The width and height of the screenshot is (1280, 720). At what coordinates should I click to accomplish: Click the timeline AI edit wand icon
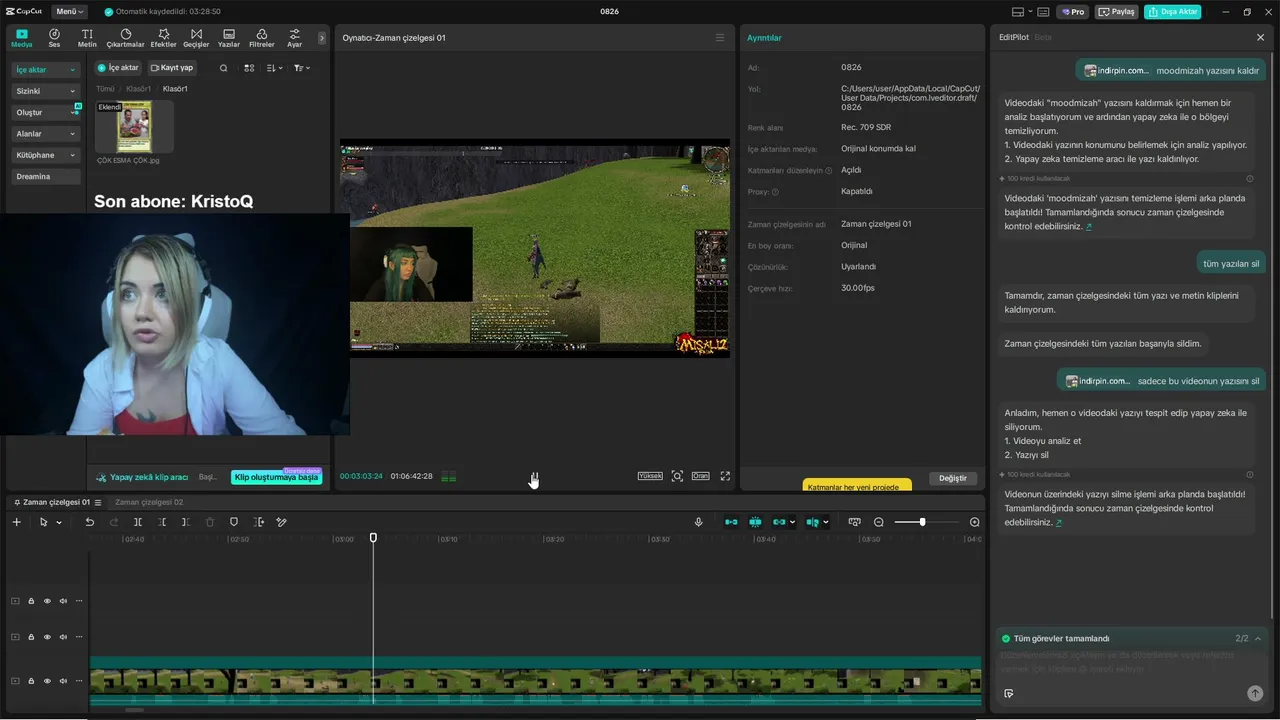[282, 522]
